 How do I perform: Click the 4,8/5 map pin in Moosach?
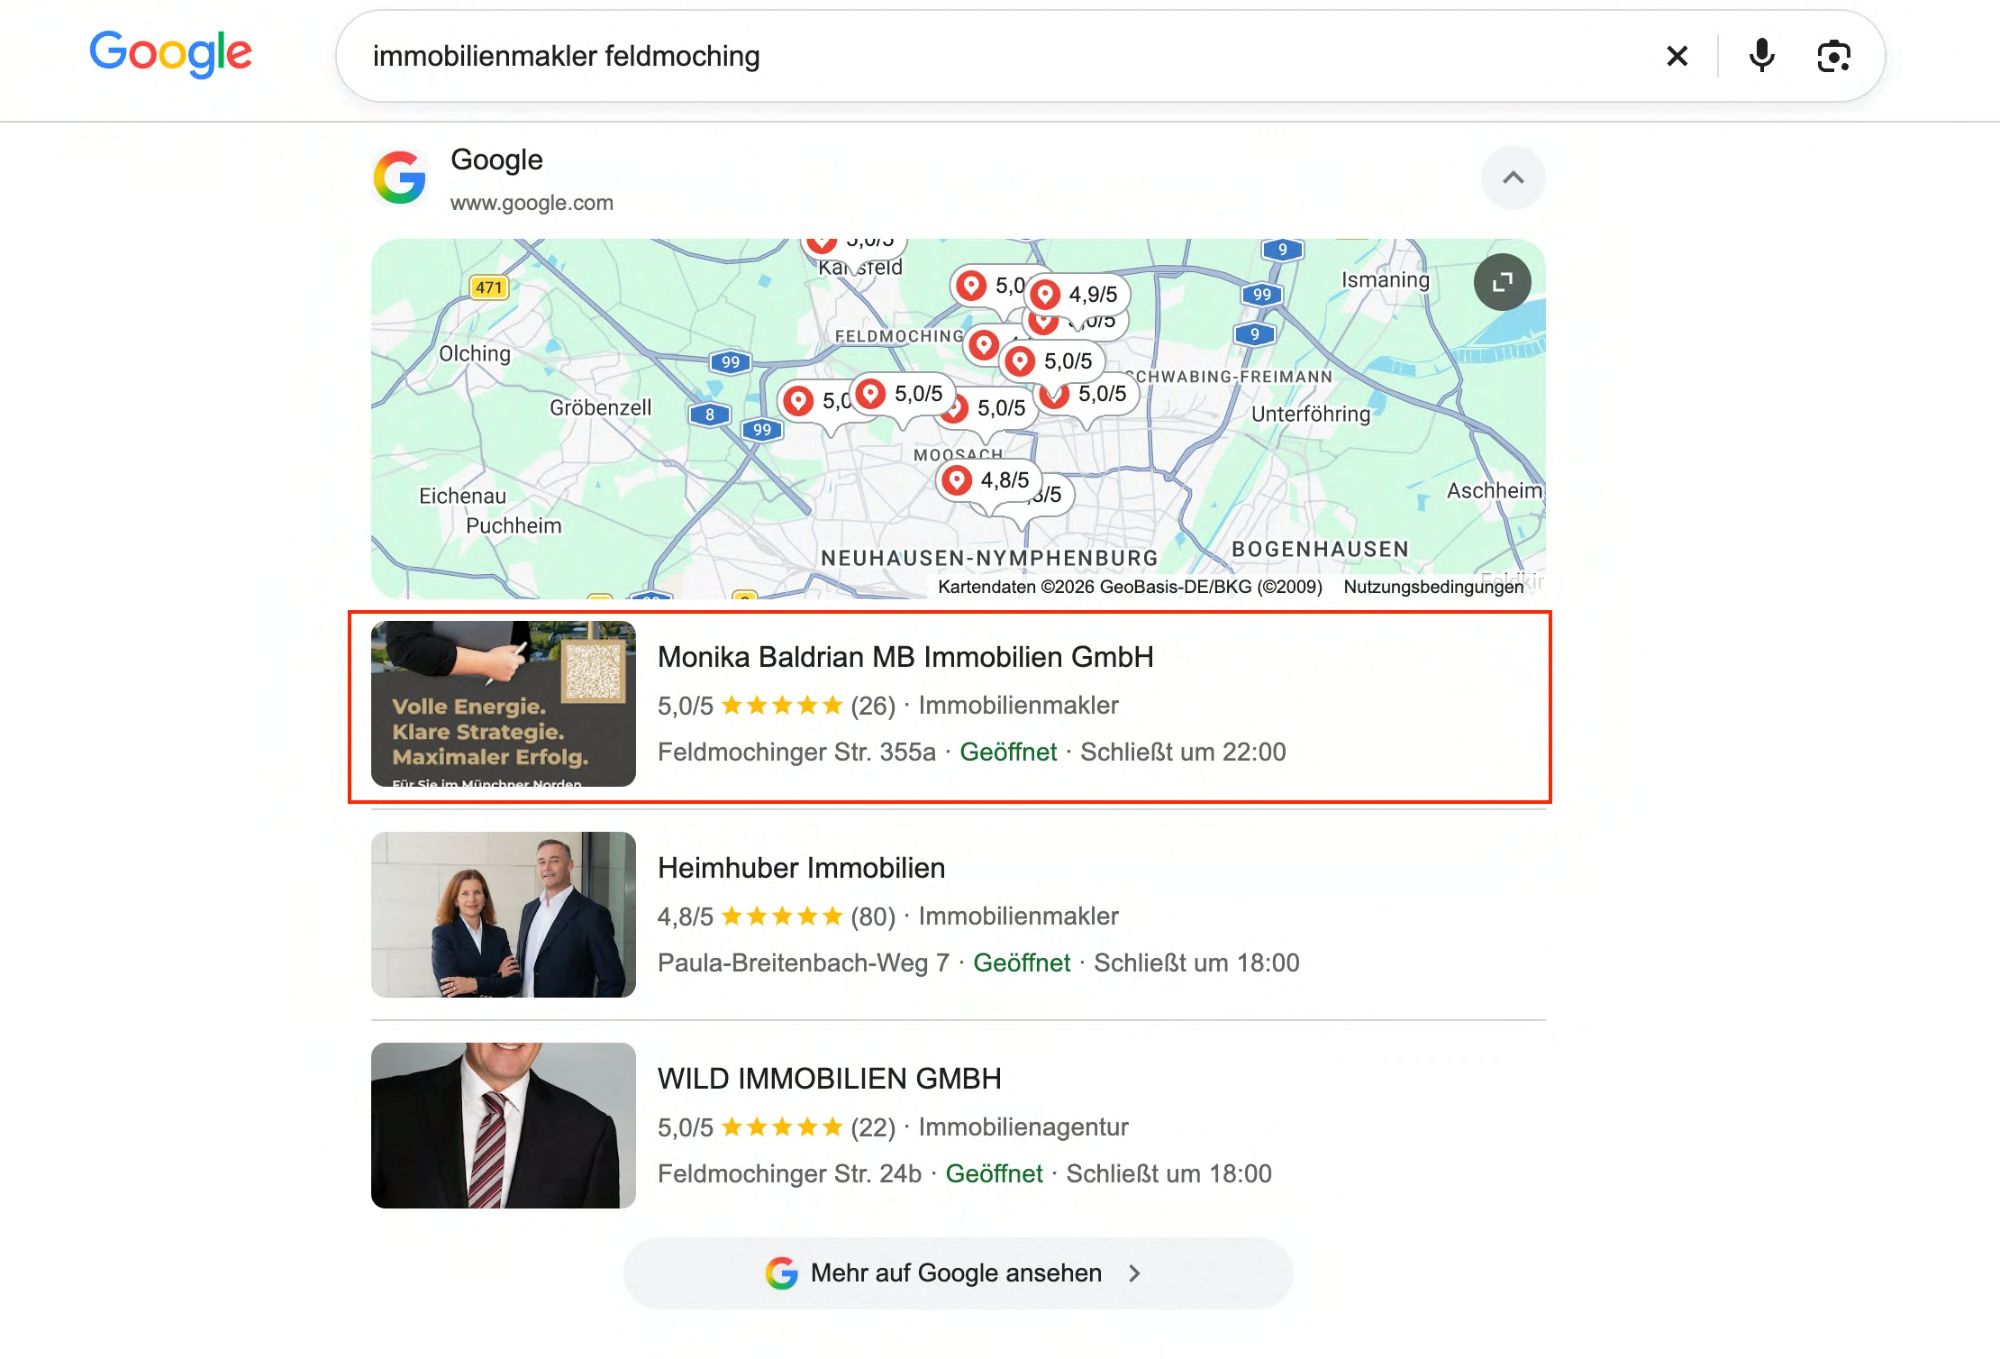pyautogui.click(x=990, y=480)
